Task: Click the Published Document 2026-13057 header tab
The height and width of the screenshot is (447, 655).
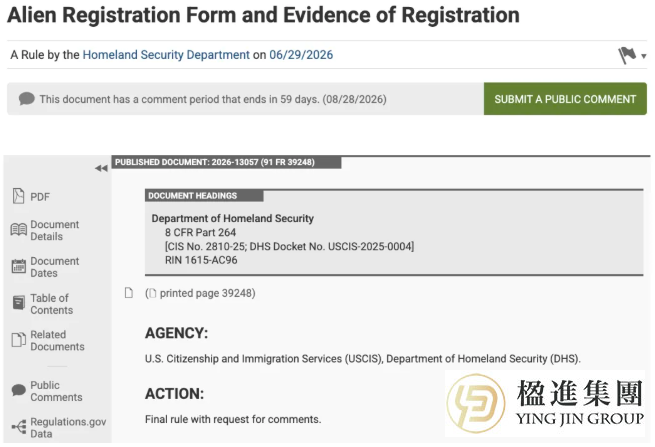Action: pos(226,162)
